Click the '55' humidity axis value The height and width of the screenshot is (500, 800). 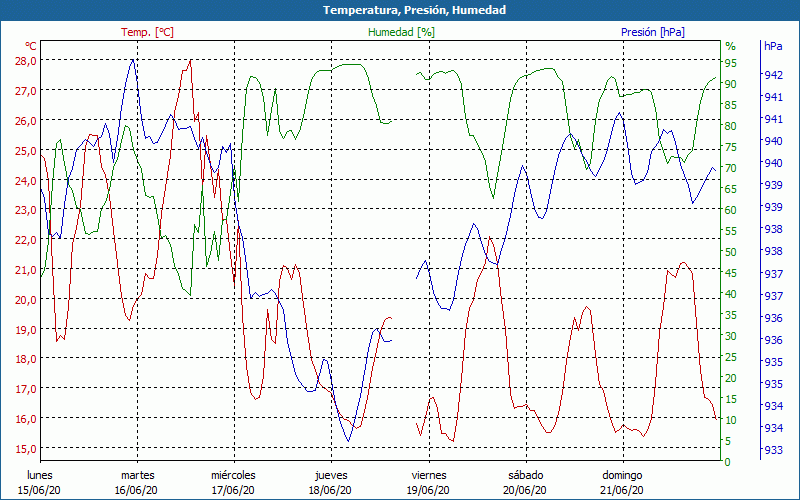[x=731, y=231]
